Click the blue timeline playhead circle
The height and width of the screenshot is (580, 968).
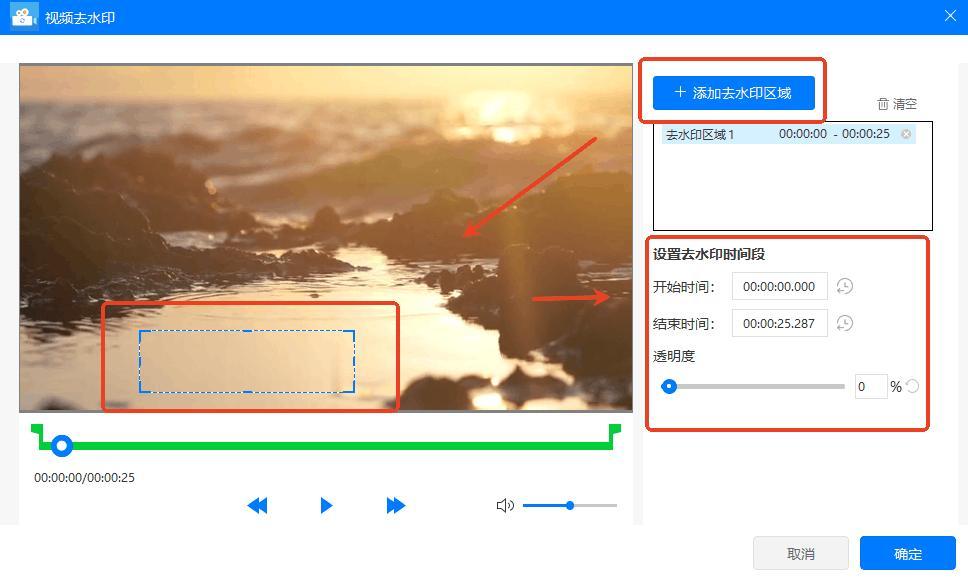tap(62, 446)
